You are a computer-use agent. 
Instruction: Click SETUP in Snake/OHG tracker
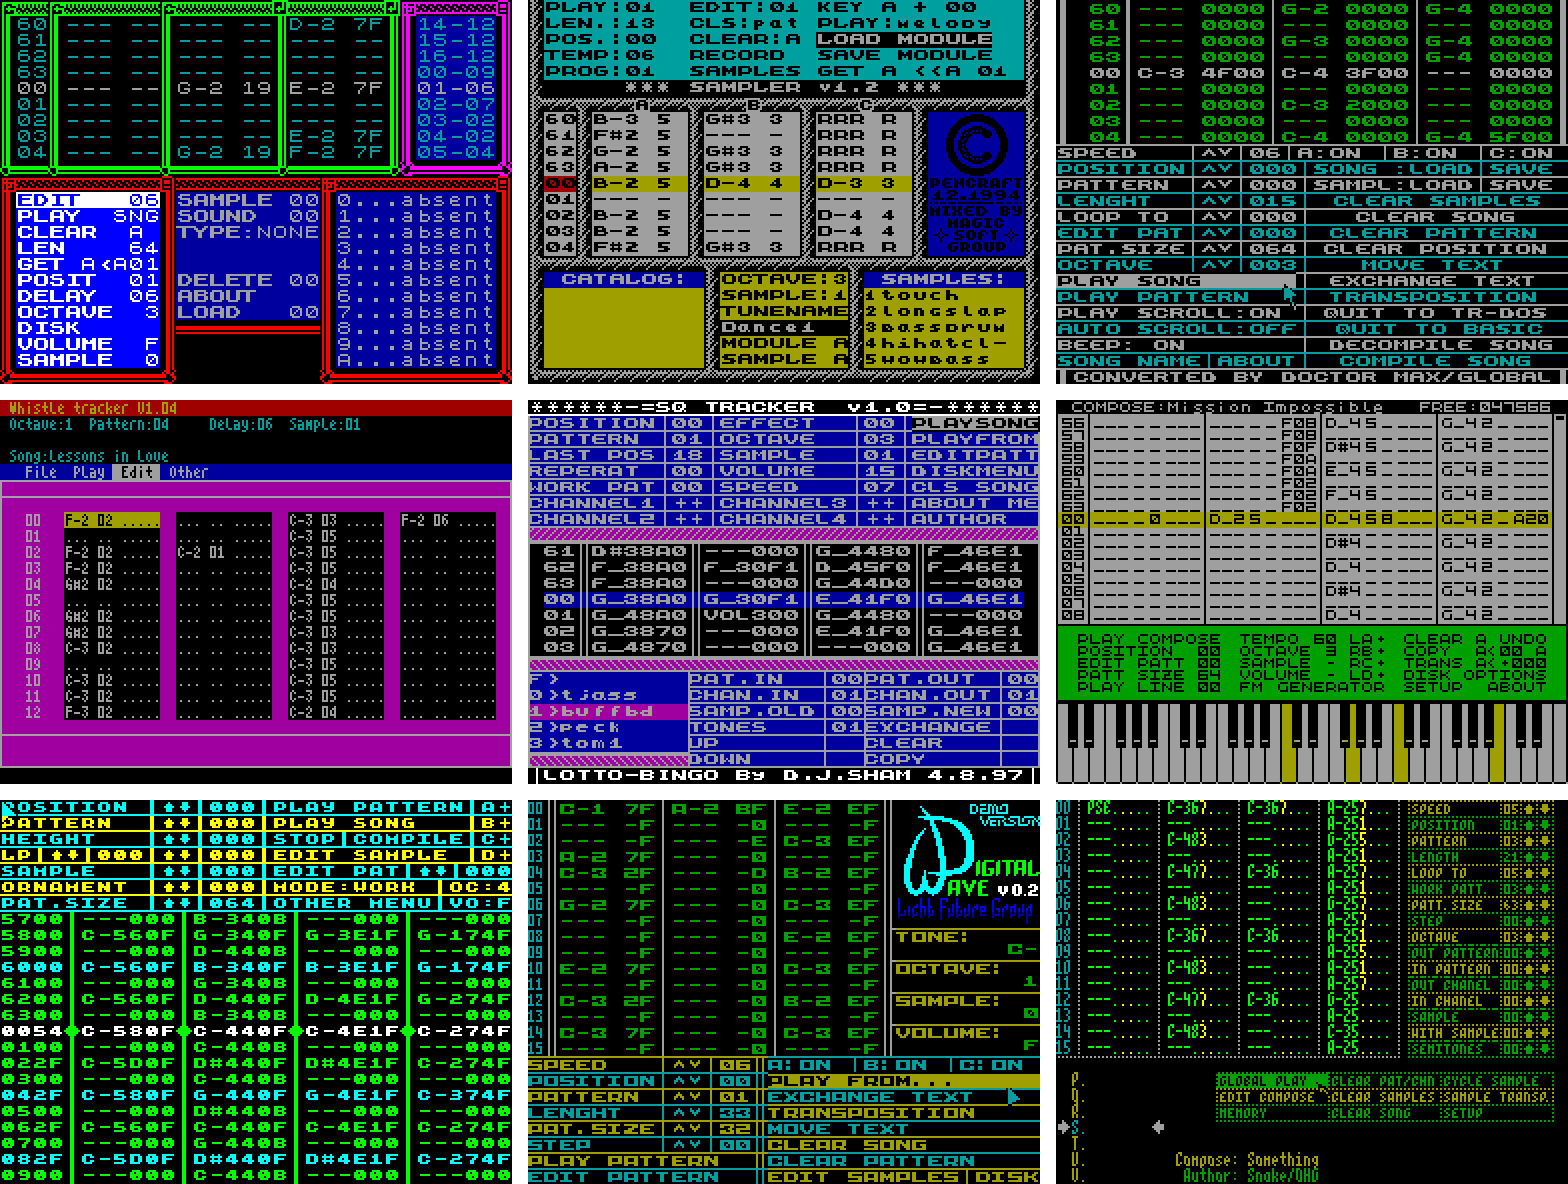(1462, 1113)
